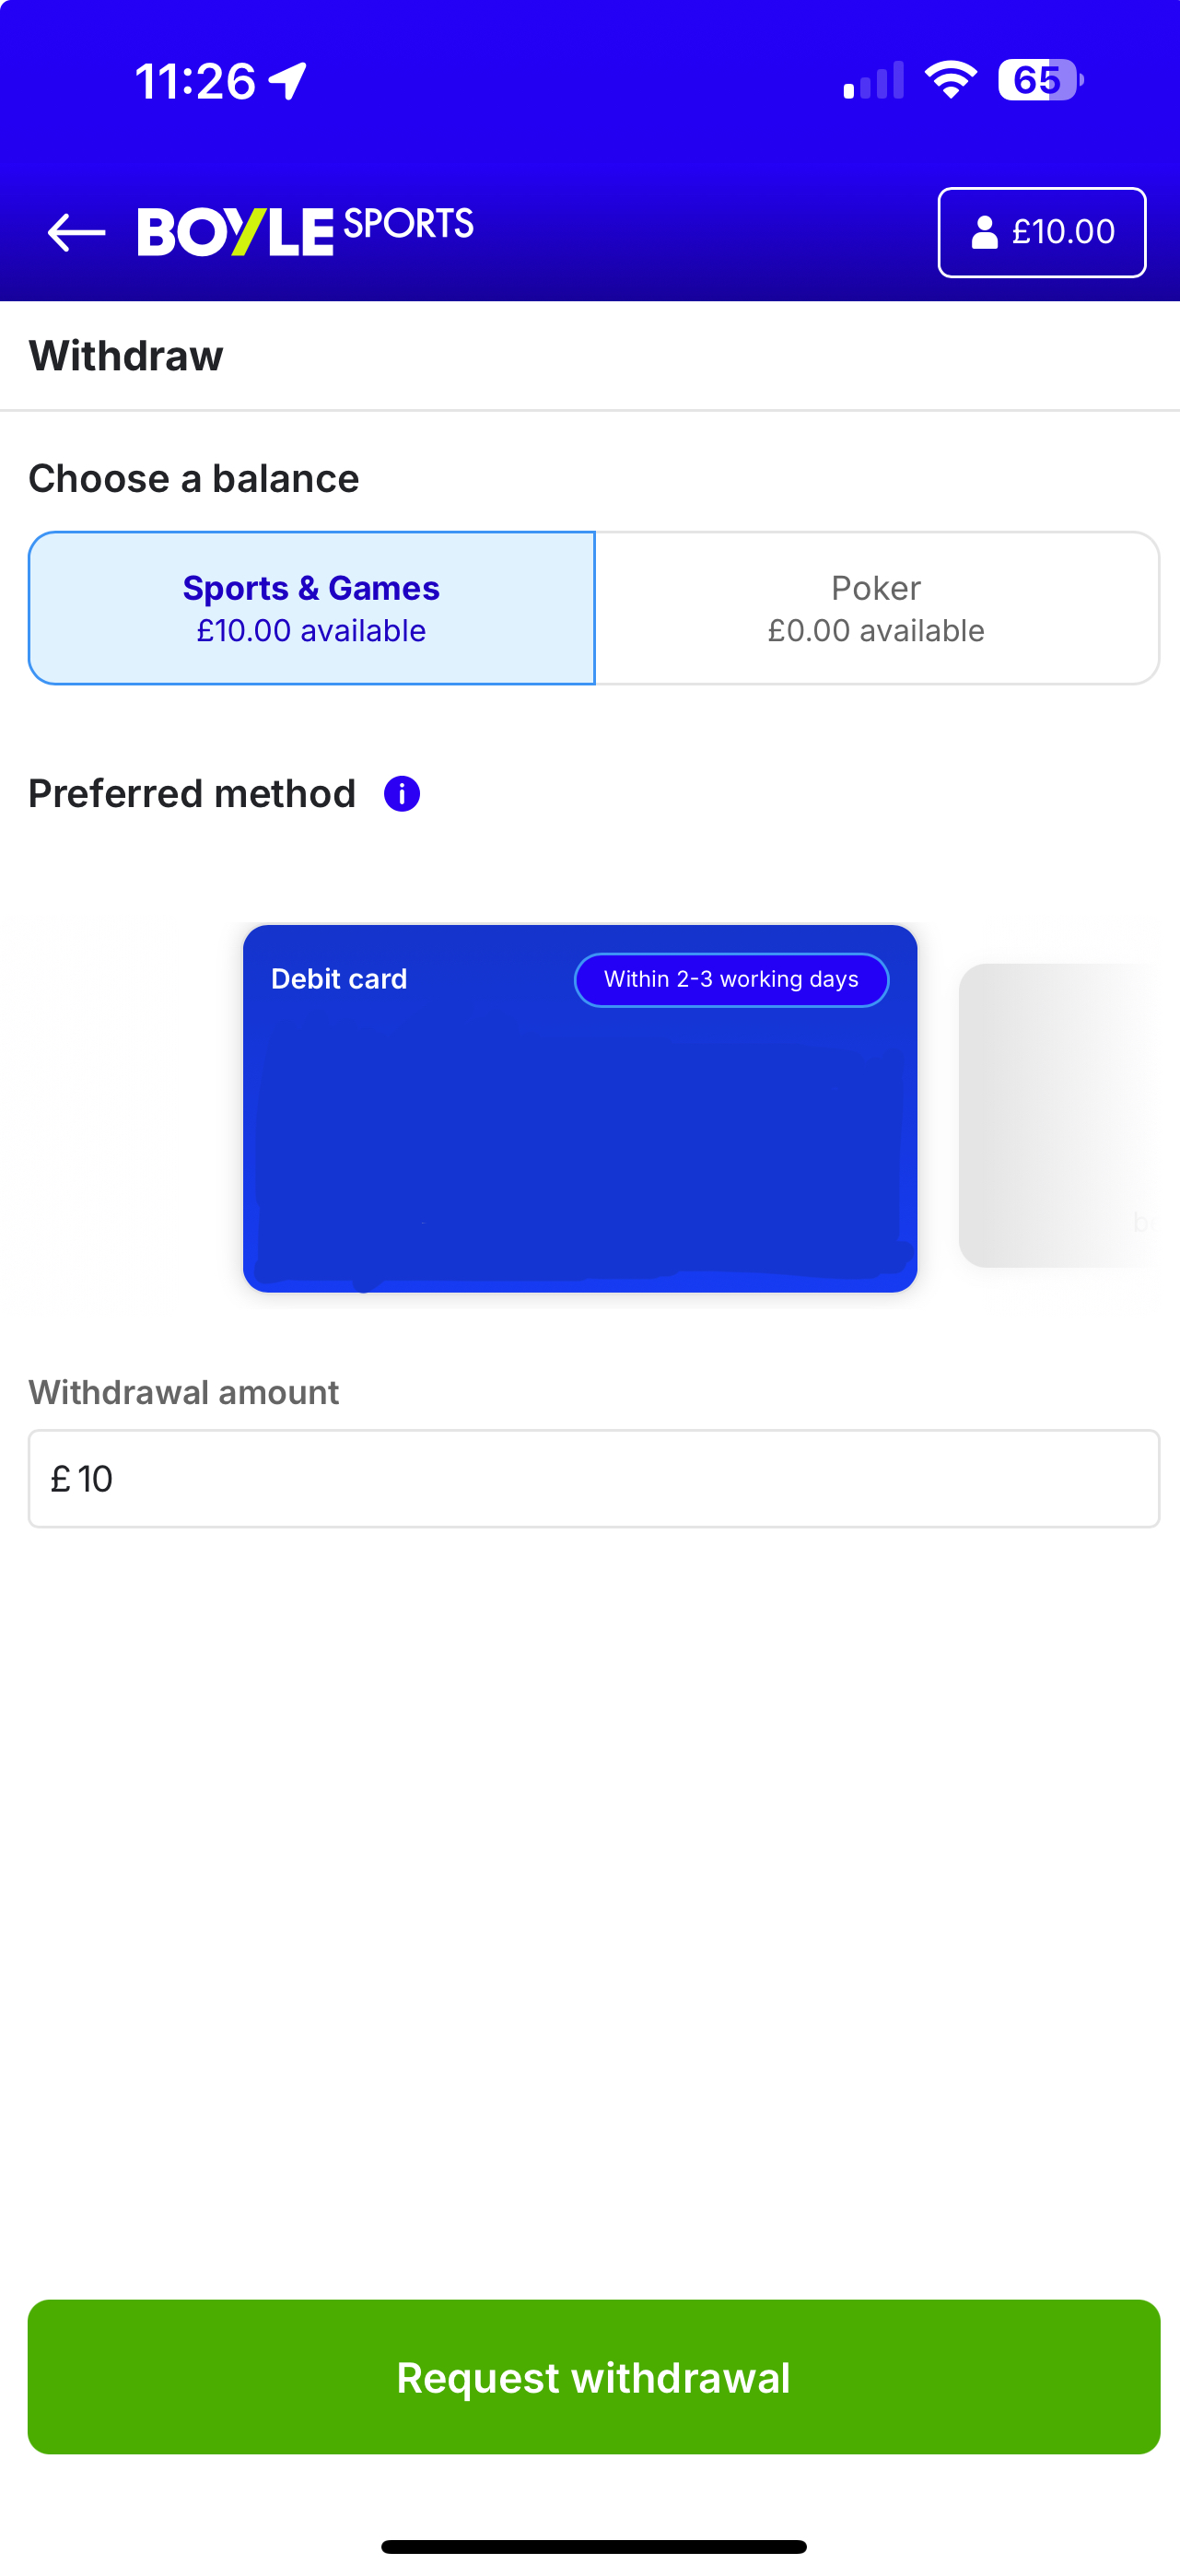Tap the 'Within 2-3 working days' badge
The width and height of the screenshot is (1180, 2576).
[x=731, y=980]
